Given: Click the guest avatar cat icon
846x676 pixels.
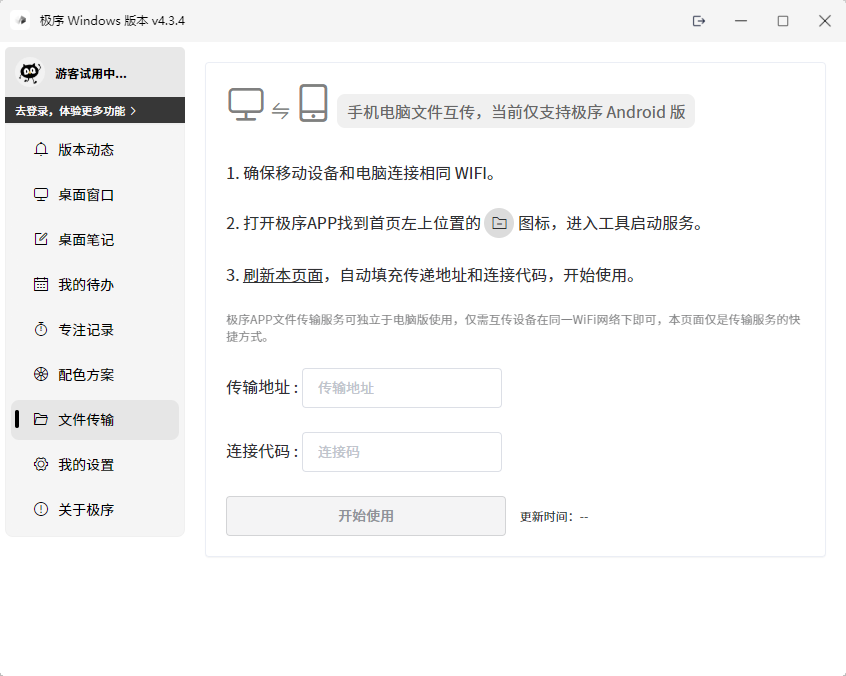Looking at the screenshot, I should point(30,72).
